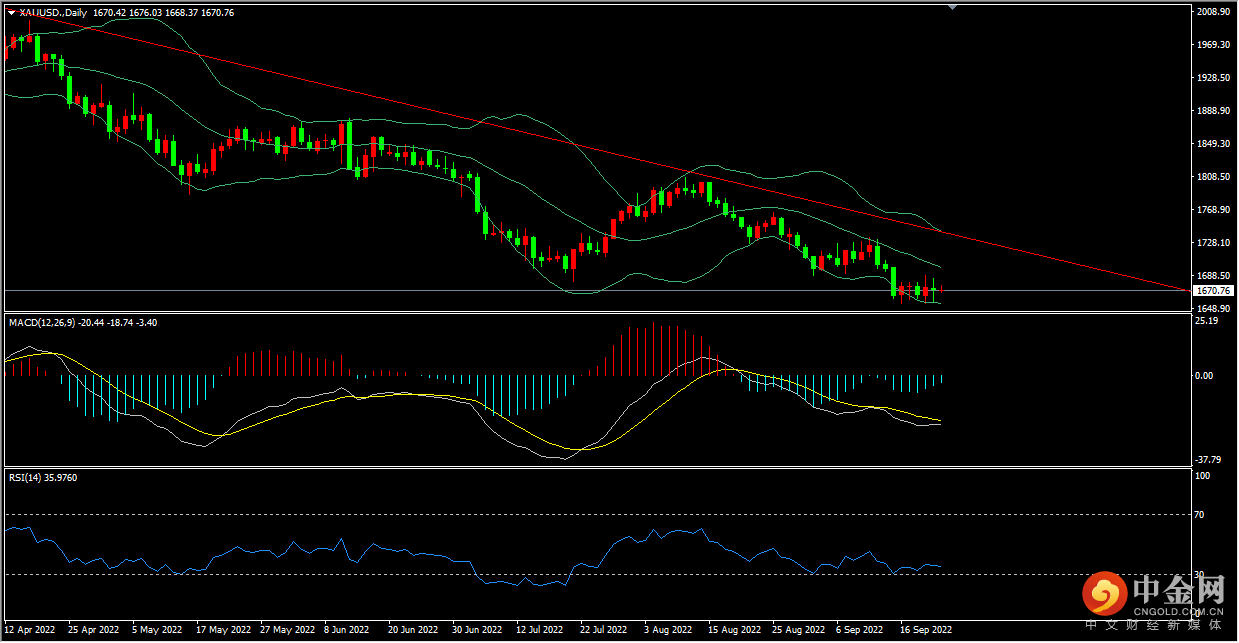Click the 1728.10 price axis label

click(1212, 243)
